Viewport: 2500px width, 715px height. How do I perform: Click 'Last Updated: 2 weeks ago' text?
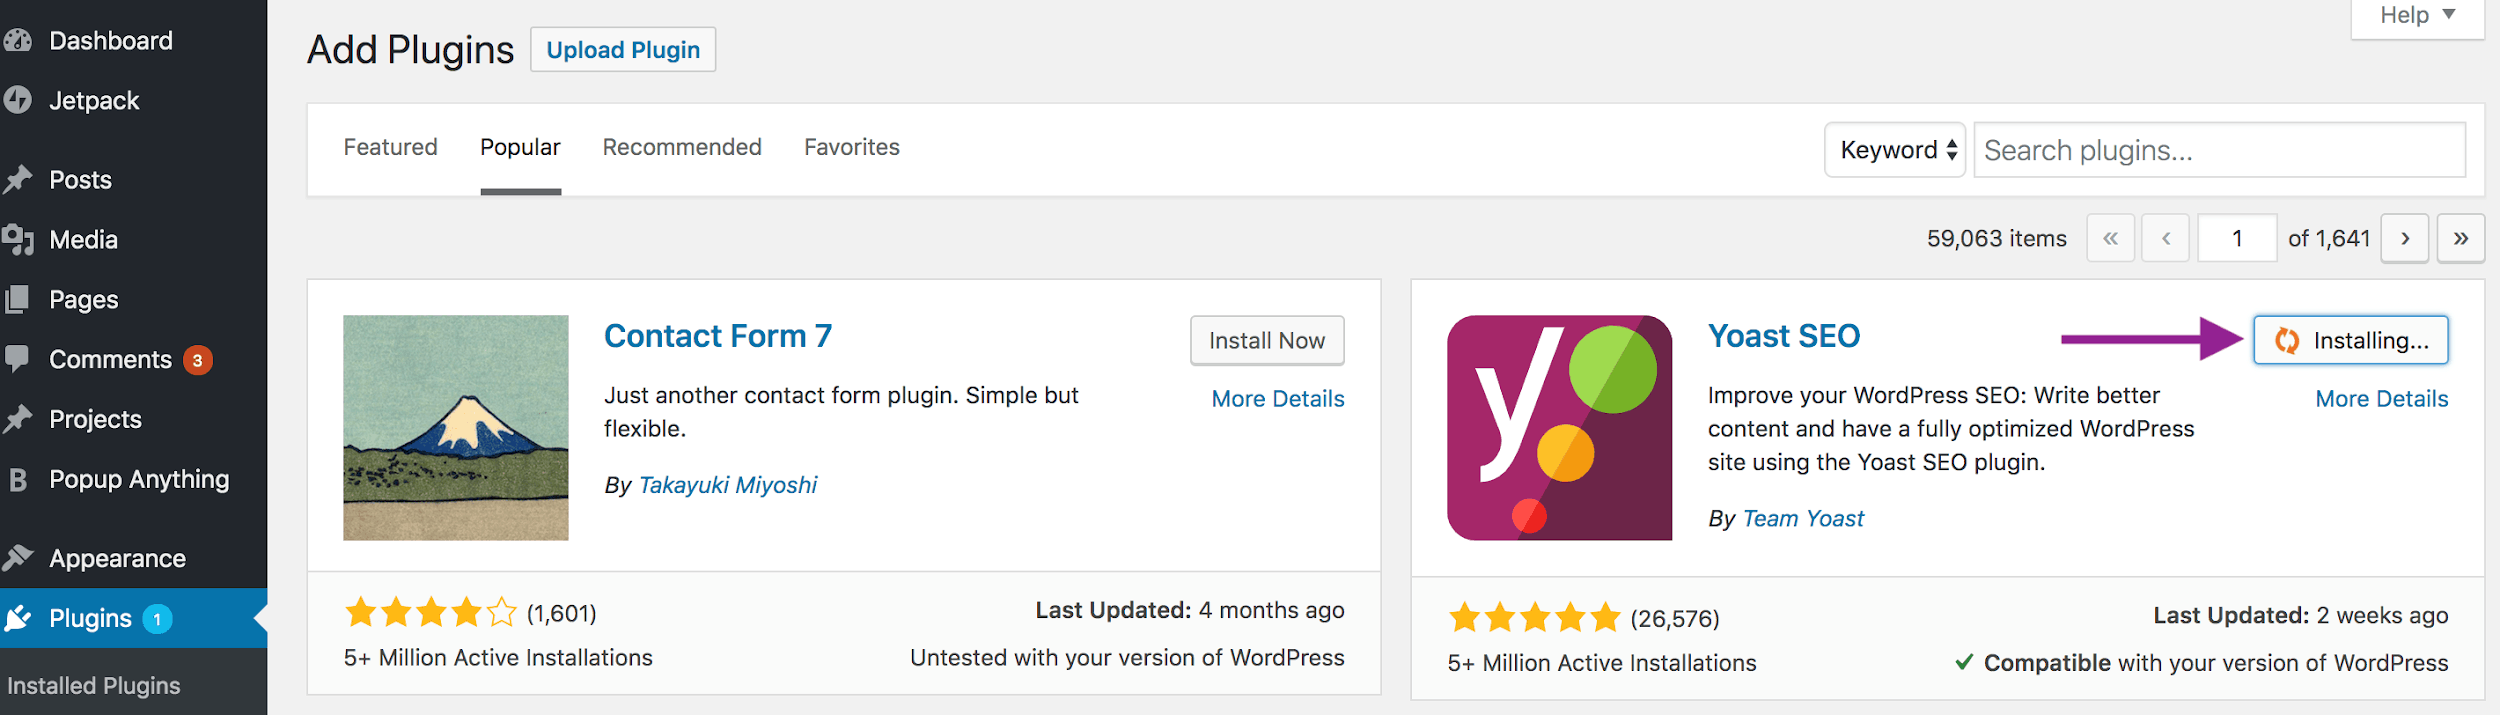coord(2301,615)
